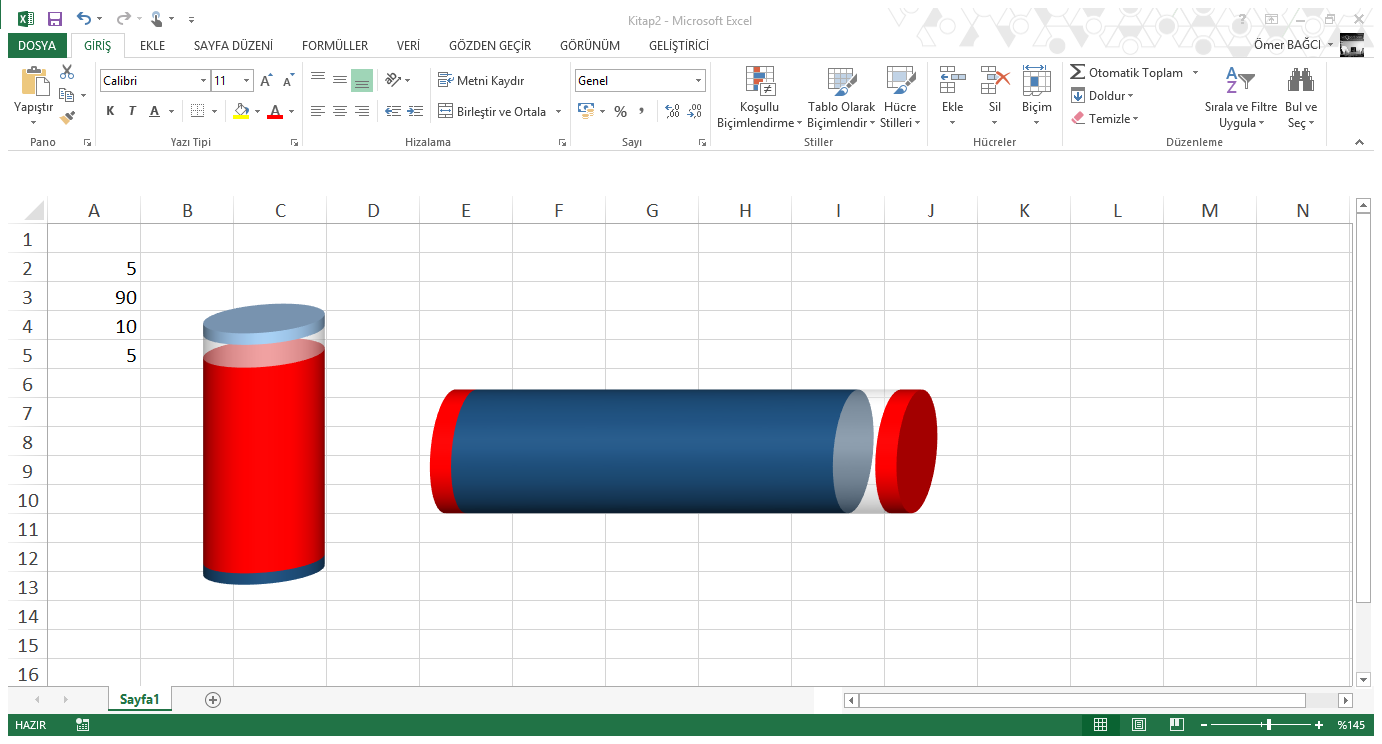Toggle italic T formatting
1382x744 pixels.
pyautogui.click(x=132, y=112)
